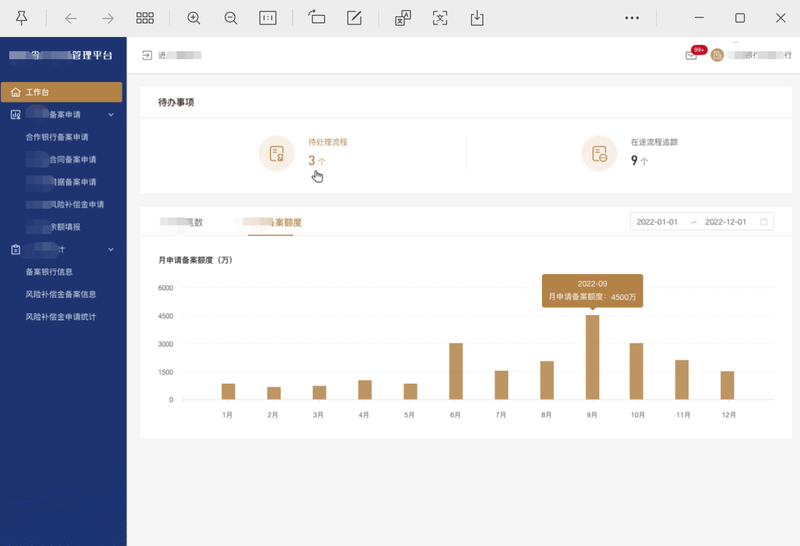Viewport: 800px width, 546px height.
Task: Open the edit image tool
Action: pyautogui.click(x=354, y=18)
